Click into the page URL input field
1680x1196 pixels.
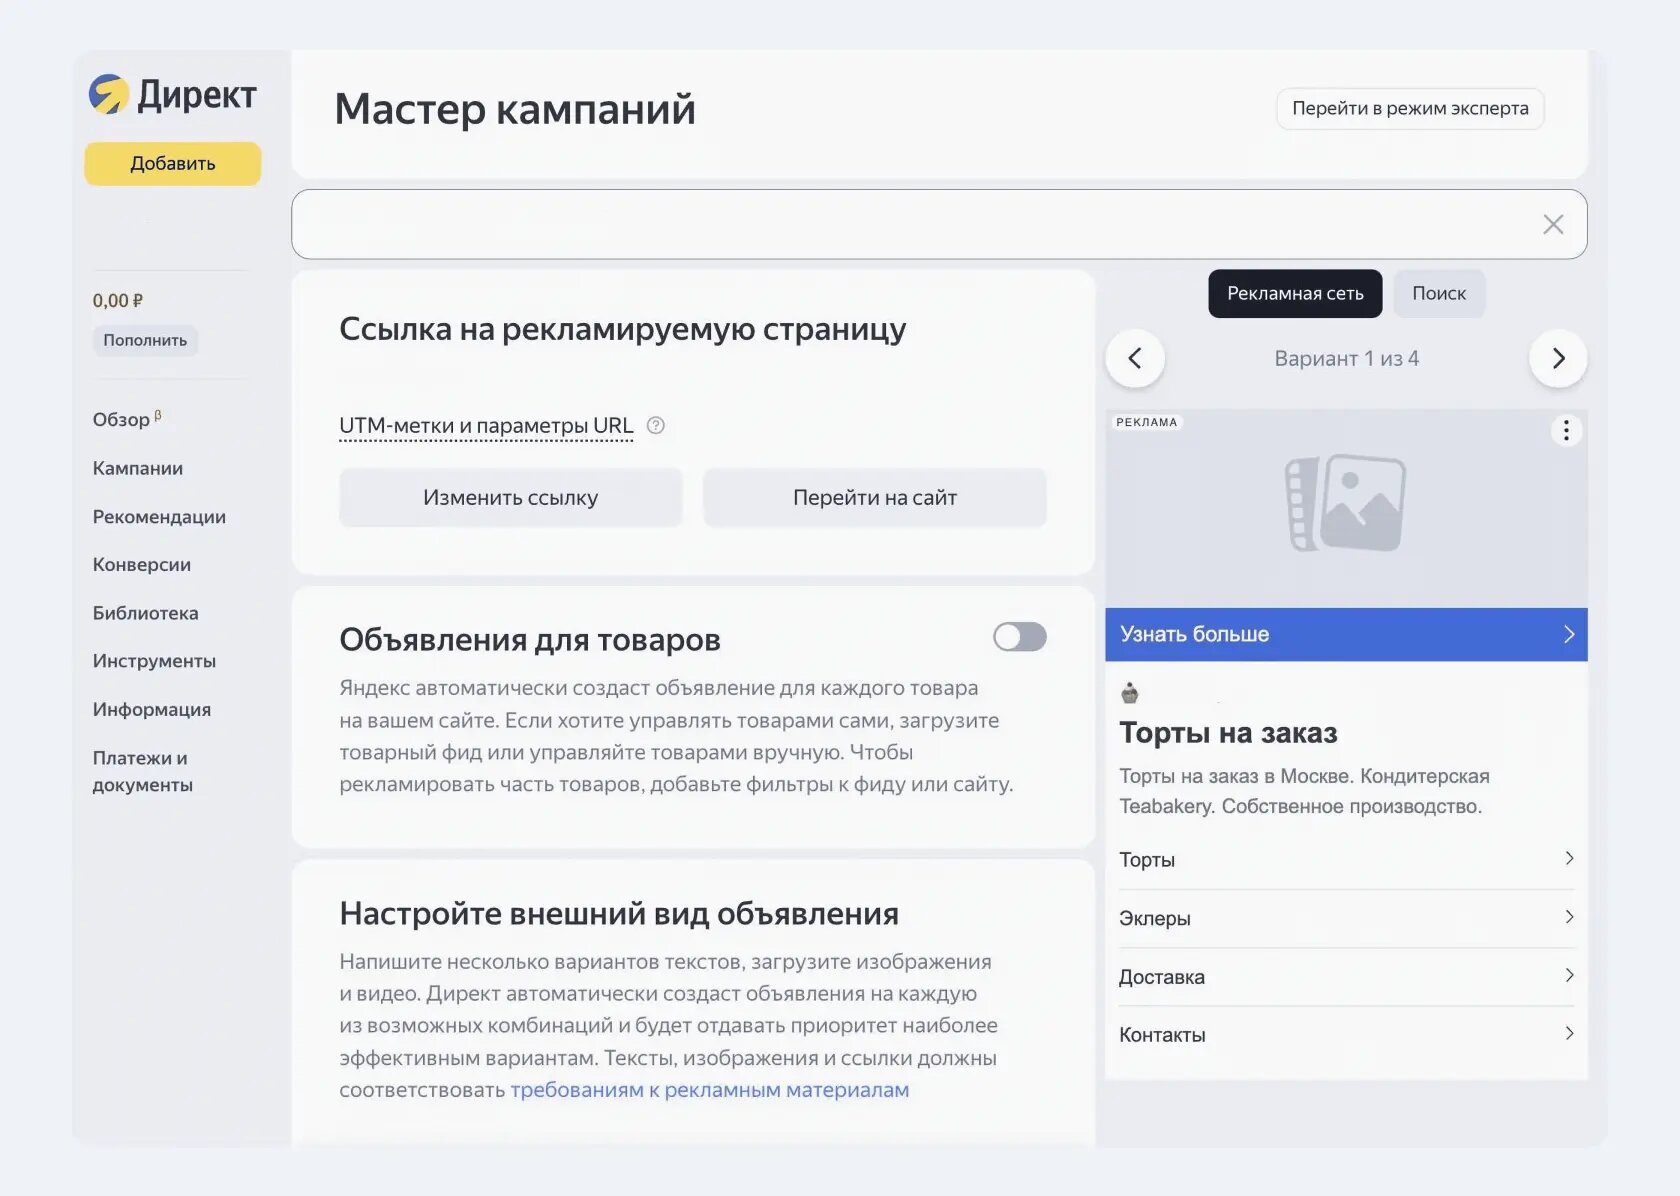939,224
